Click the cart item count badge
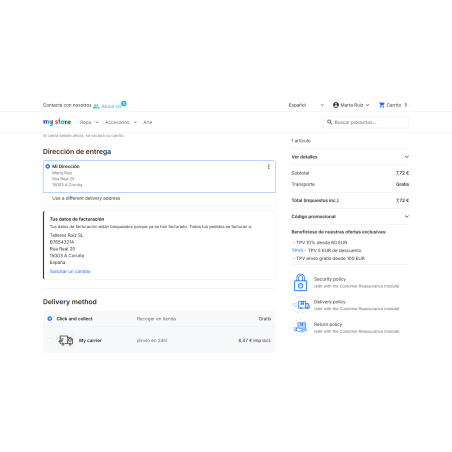Viewport: 452px width, 452px height. (x=406, y=105)
